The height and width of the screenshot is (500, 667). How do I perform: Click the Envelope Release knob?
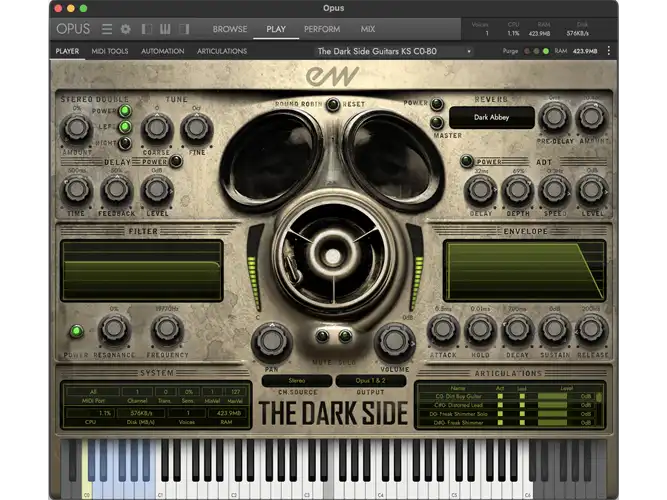(x=591, y=329)
